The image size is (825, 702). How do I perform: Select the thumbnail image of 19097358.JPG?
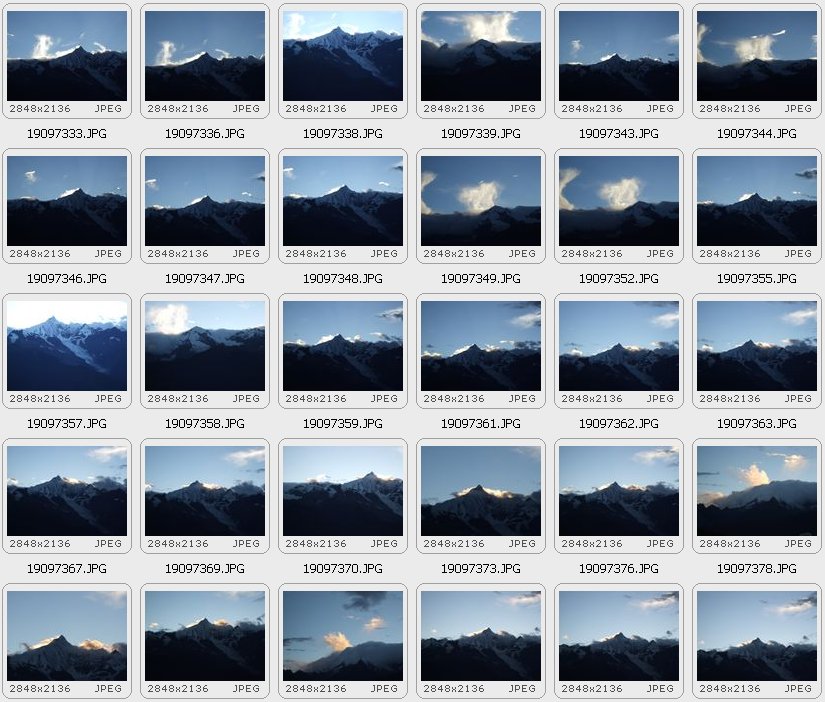(x=205, y=346)
